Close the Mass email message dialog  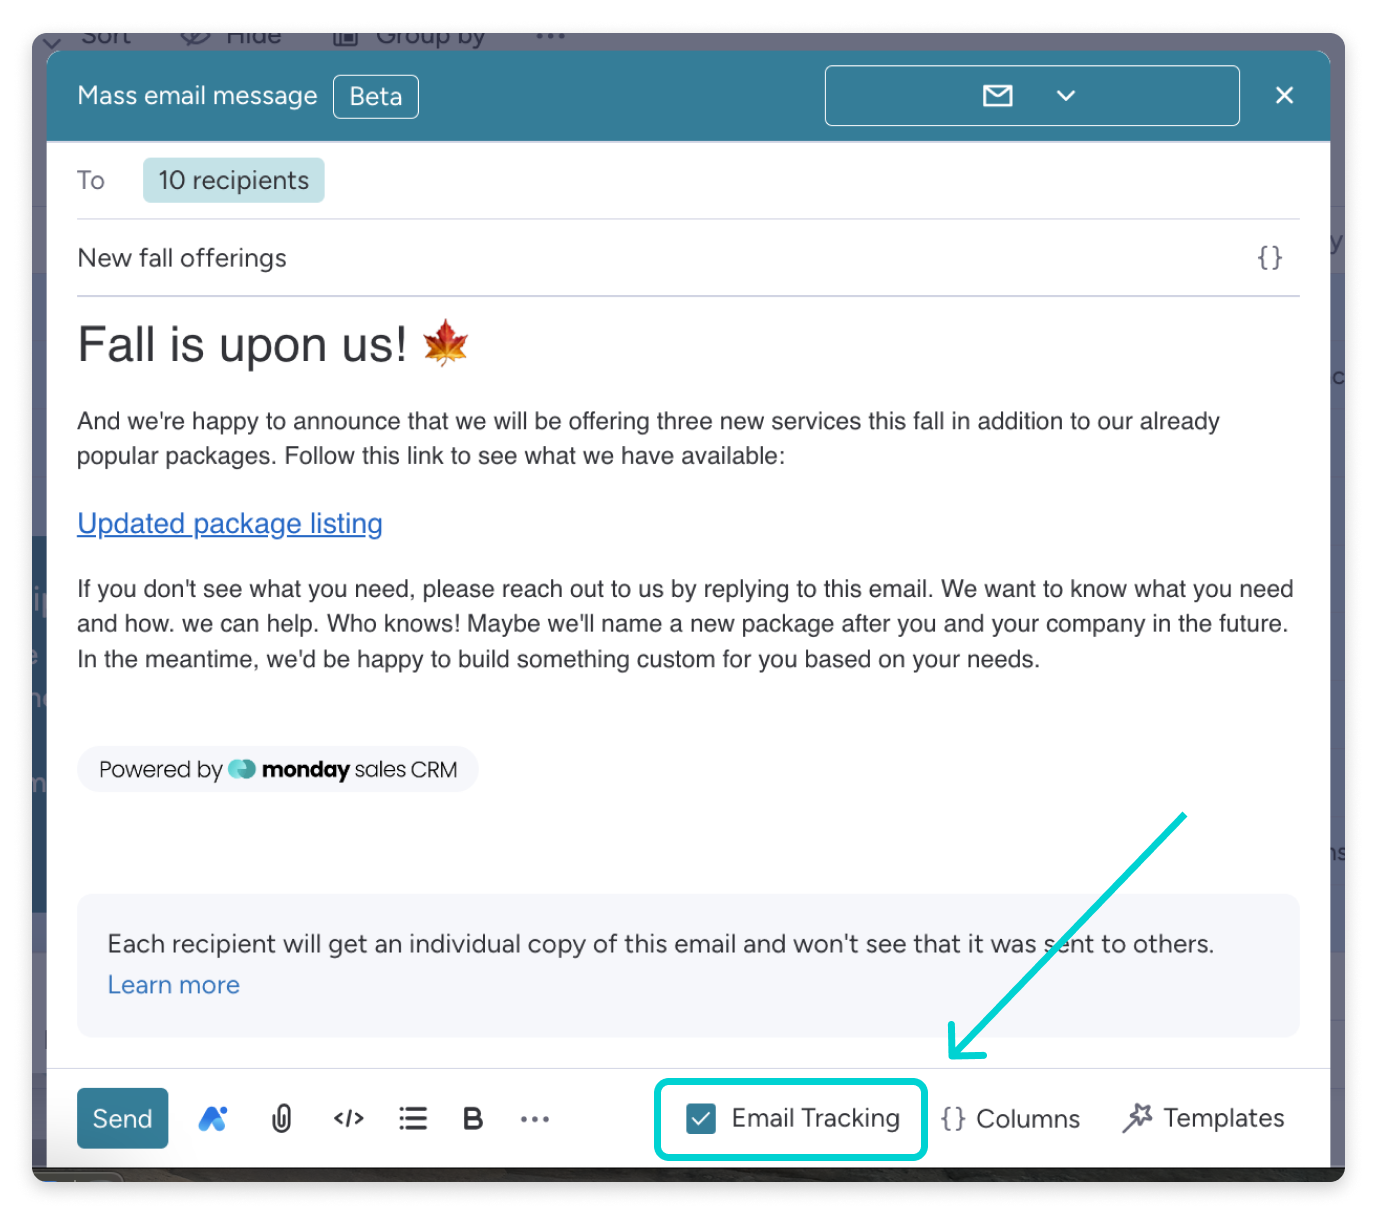click(x=1284, y=95)
